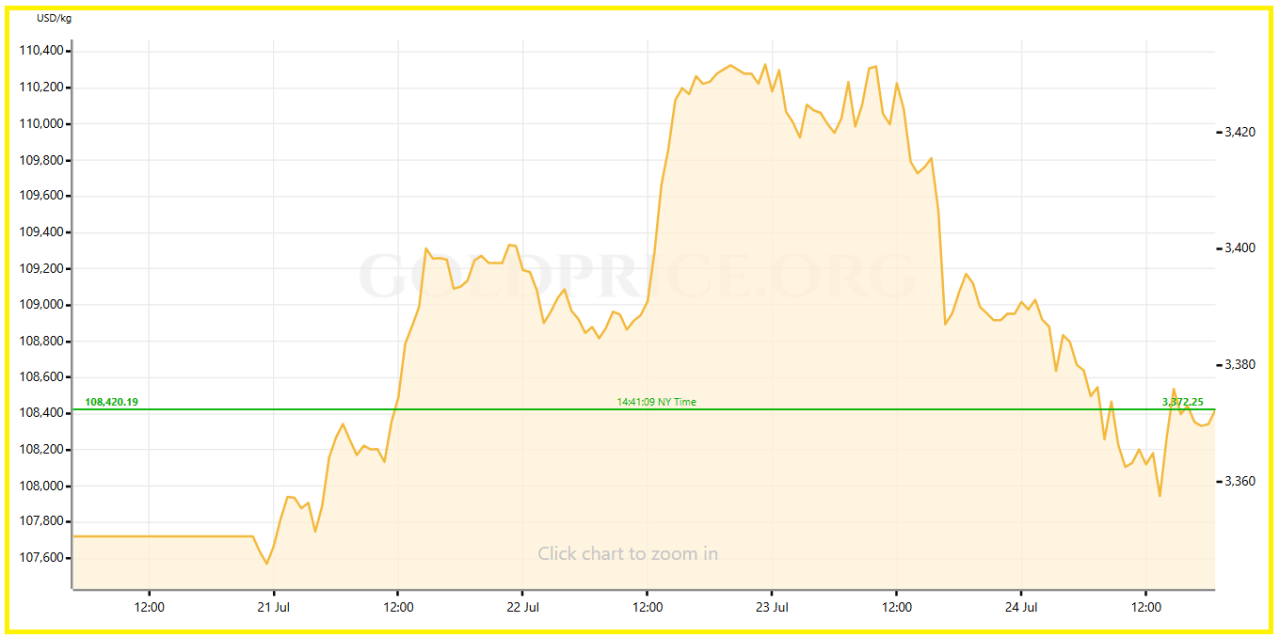This screenshot has width=1280, height=638.
Task: Click the 3,360 value on right axis
Action: pyautogui.click(x=1239, y=482)
